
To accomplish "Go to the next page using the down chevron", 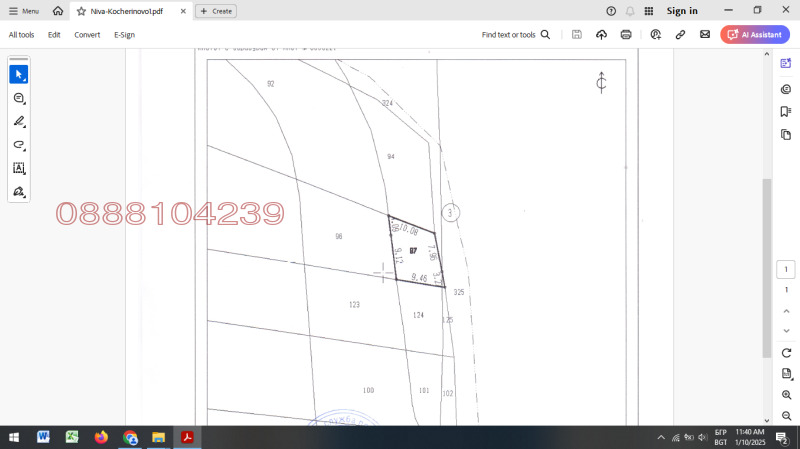I will [x=786, y=331].
